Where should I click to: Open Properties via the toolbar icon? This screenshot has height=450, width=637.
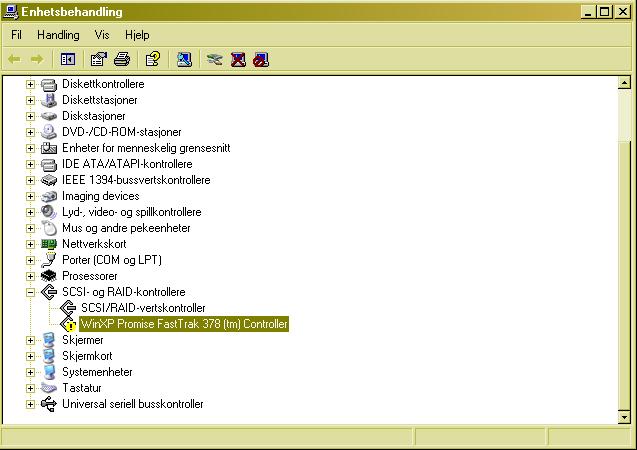(x=98, y=60)
